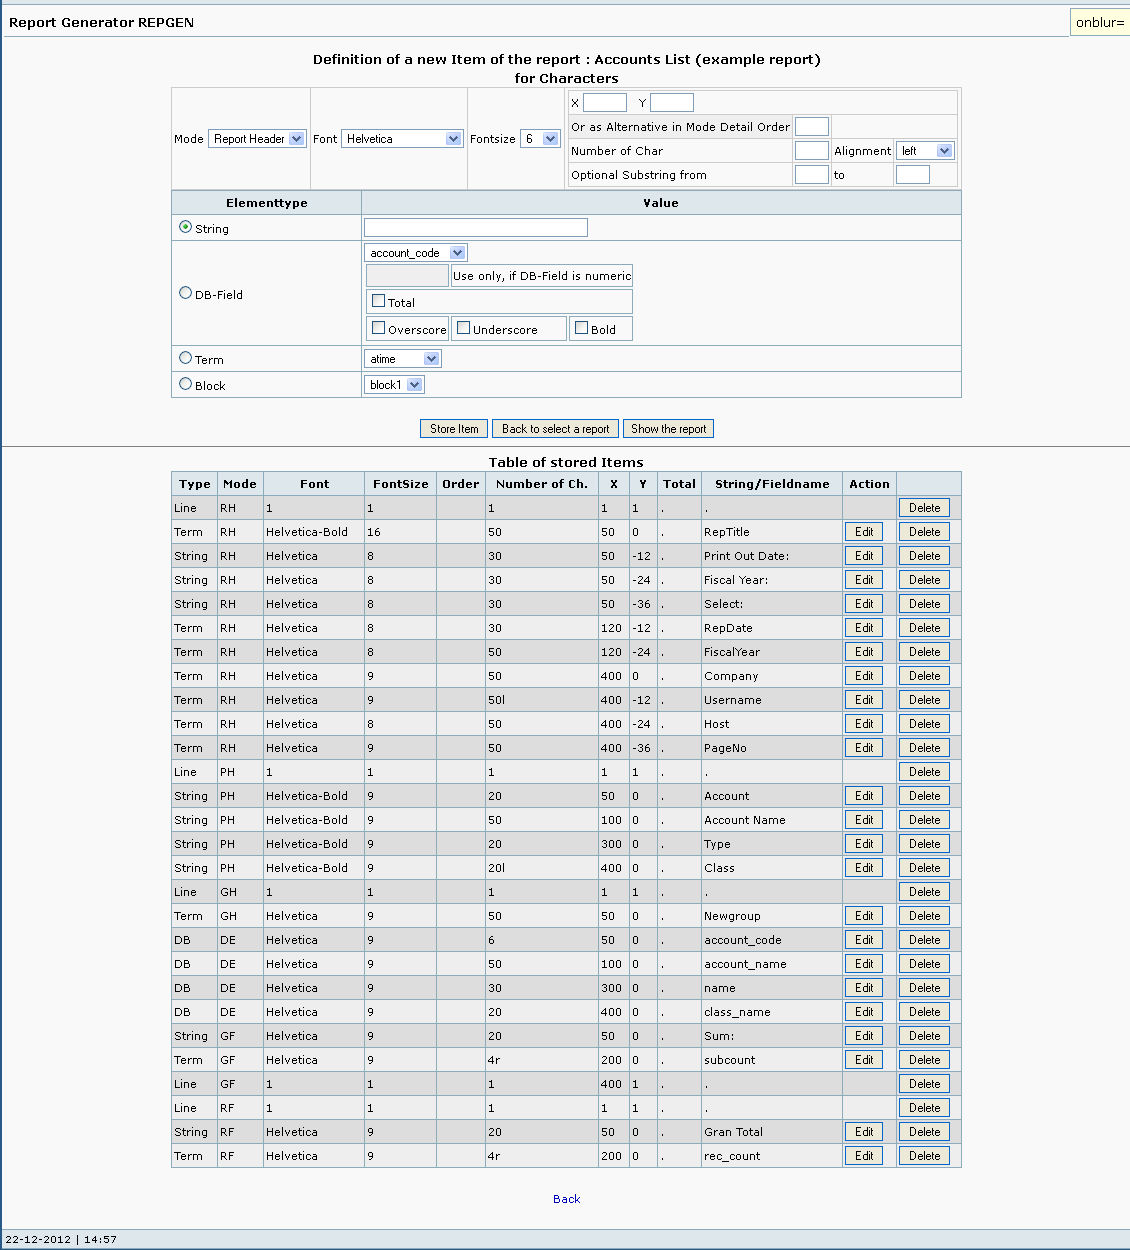This screenshot has height=1250, width=1130.
Task: Edit the class_name DB item
Action: pos(864,1012)
